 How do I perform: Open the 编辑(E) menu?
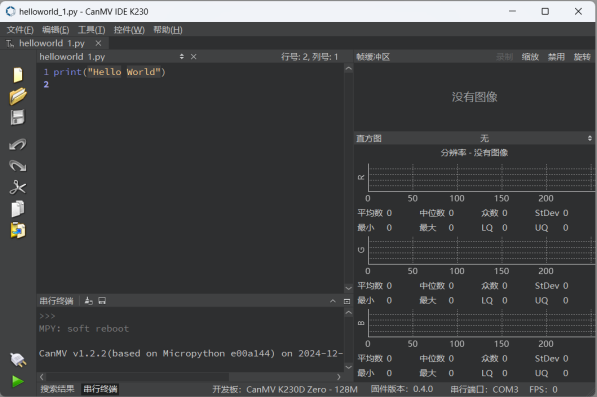tap(56, 30)
